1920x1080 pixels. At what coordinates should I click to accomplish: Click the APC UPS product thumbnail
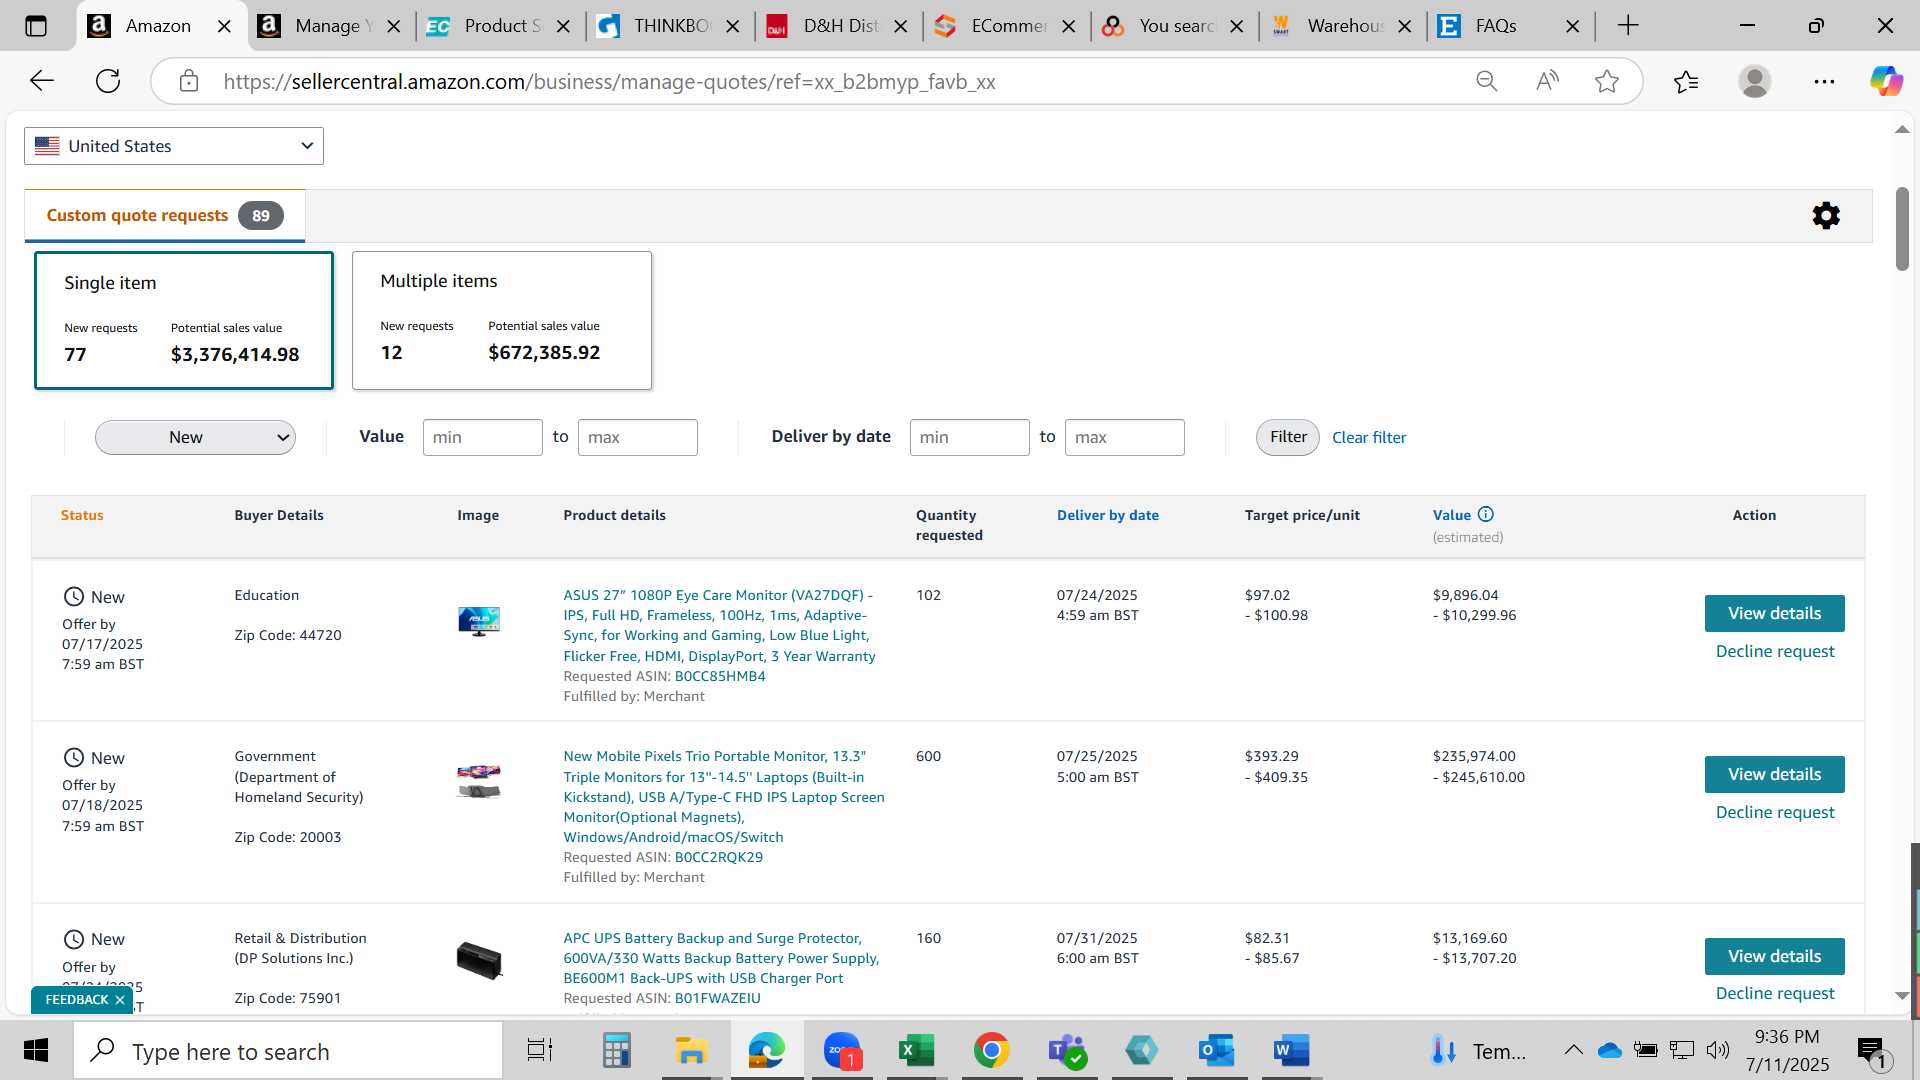(479, 960)
